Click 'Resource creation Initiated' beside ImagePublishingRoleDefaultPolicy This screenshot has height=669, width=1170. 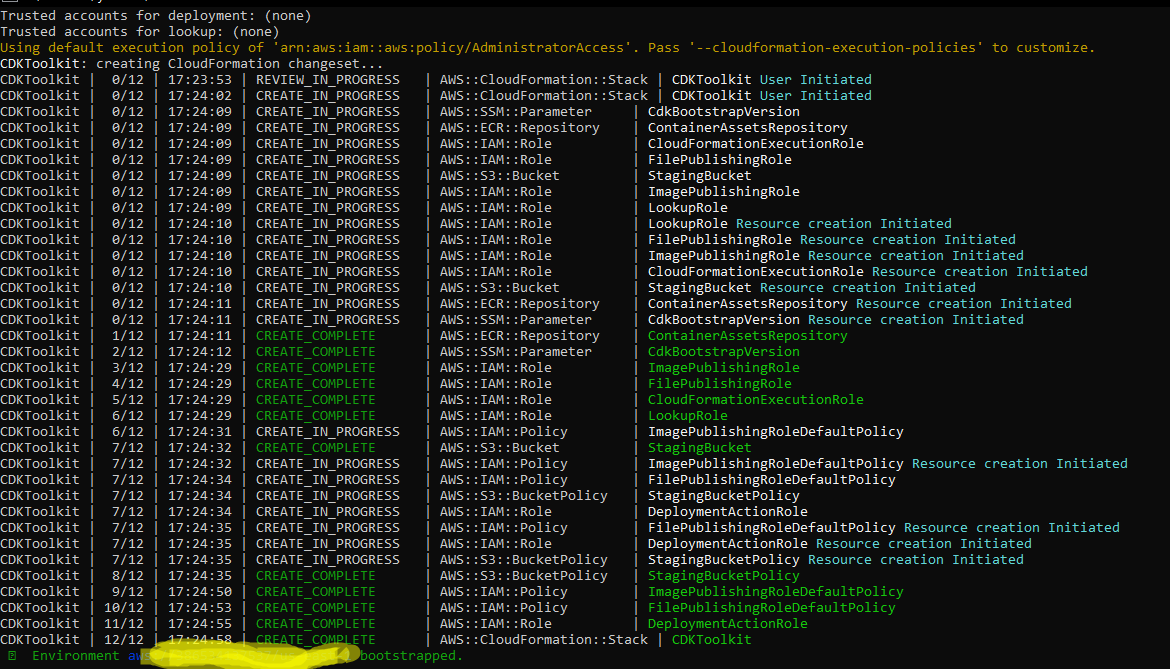[1020, 464]
